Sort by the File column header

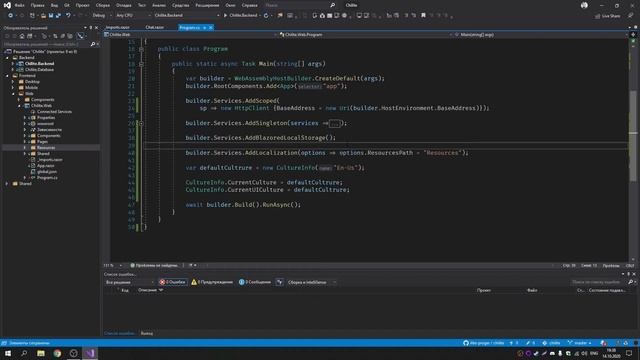coord(532,290)
